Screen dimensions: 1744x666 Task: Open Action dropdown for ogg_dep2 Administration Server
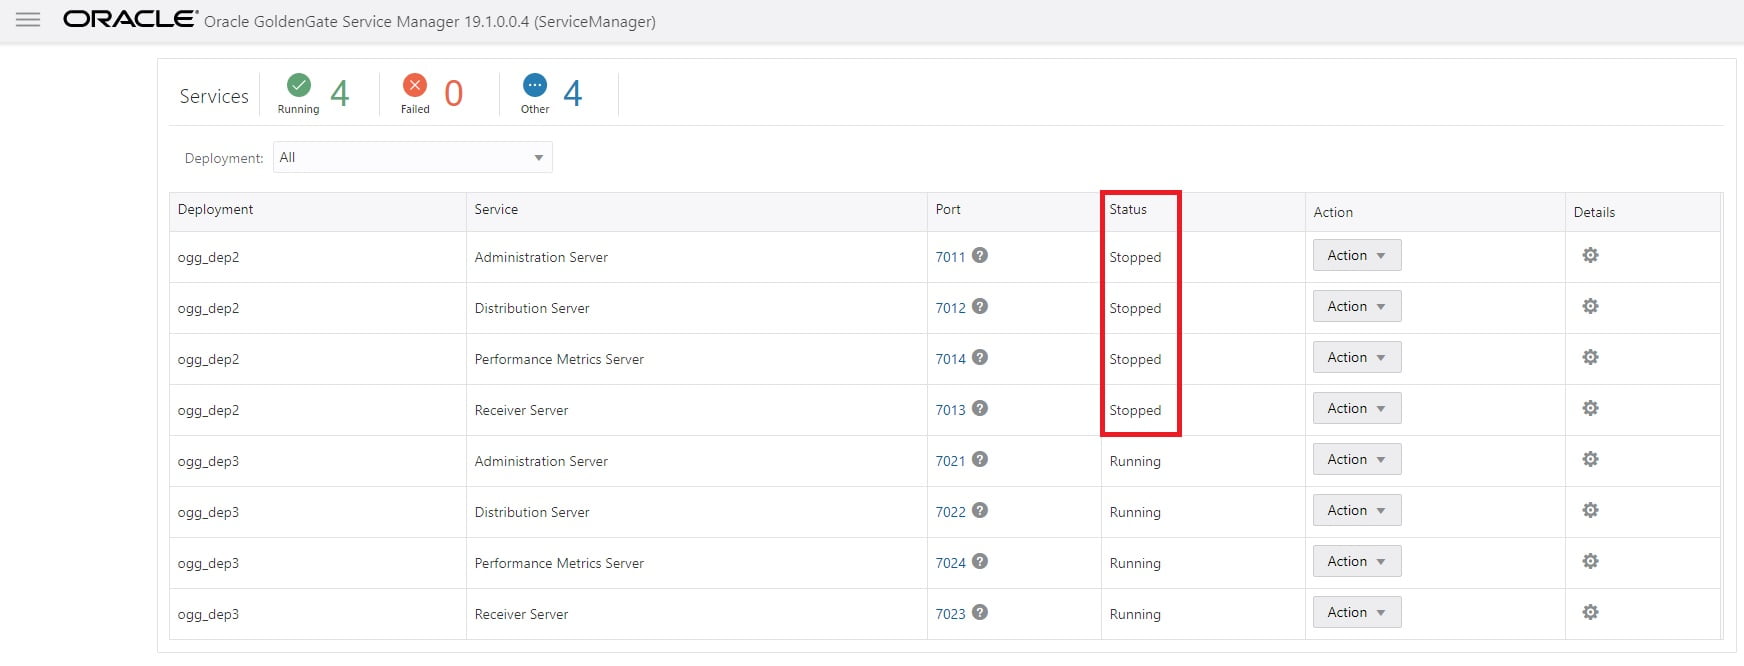pyautogui.click(x=1357, y=255)
